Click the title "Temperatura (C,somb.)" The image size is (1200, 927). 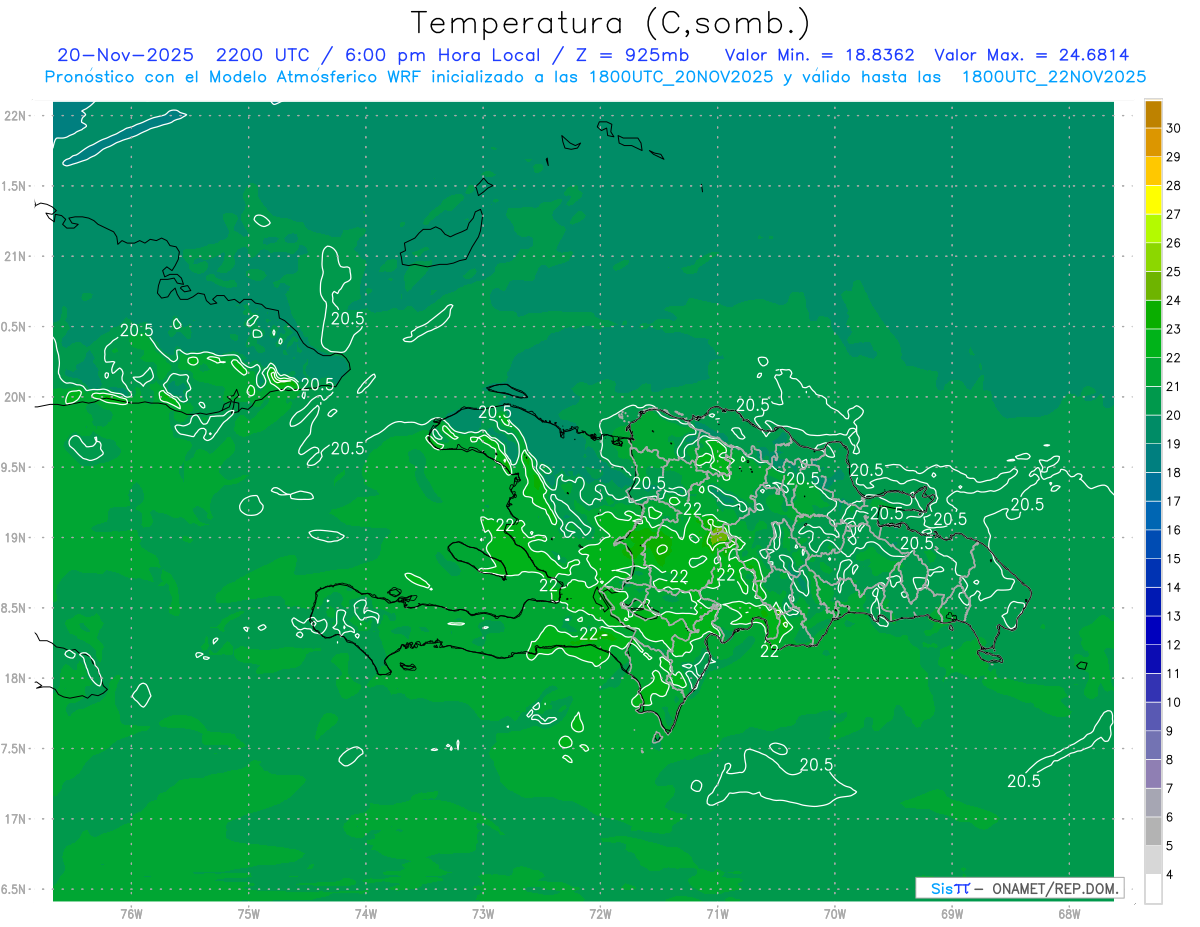tap(610, 23)
